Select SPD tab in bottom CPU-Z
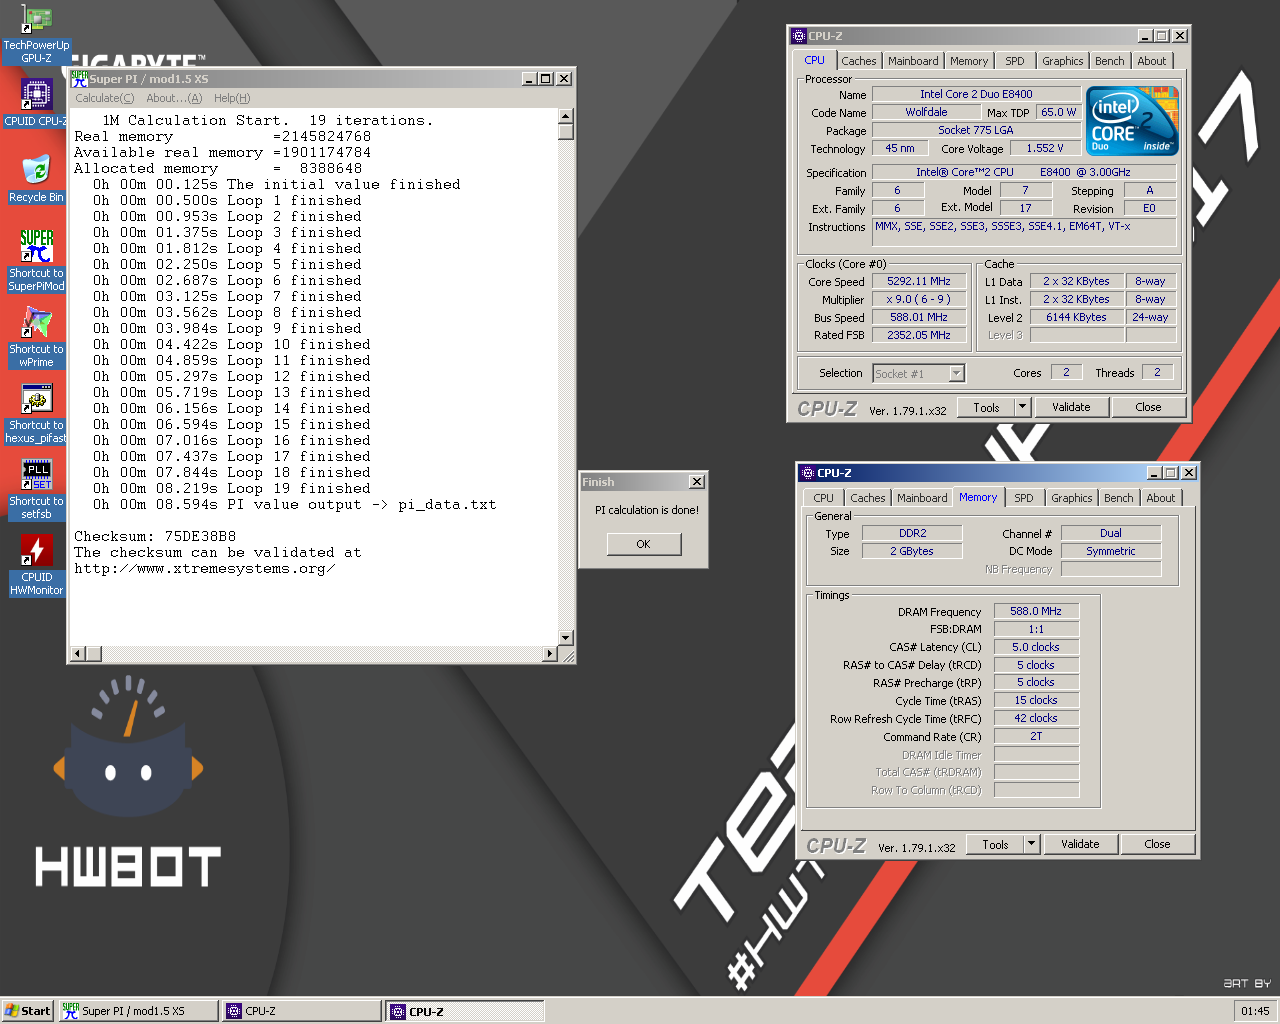1280x1024 pixels. coord(1023,498)
